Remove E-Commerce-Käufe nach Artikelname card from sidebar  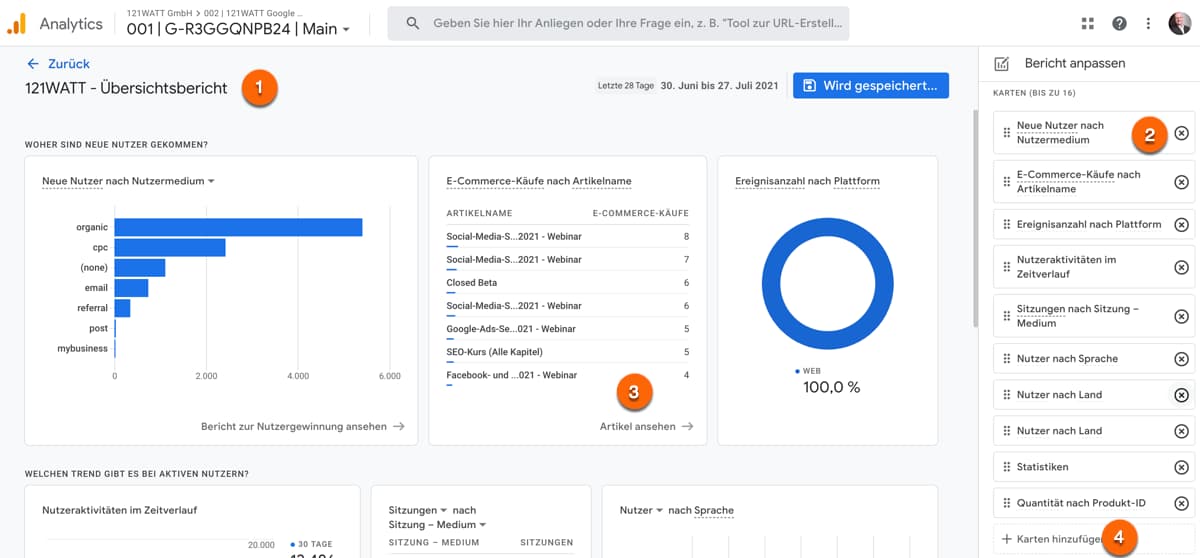pyautogui.click(x=1181, y=181)
